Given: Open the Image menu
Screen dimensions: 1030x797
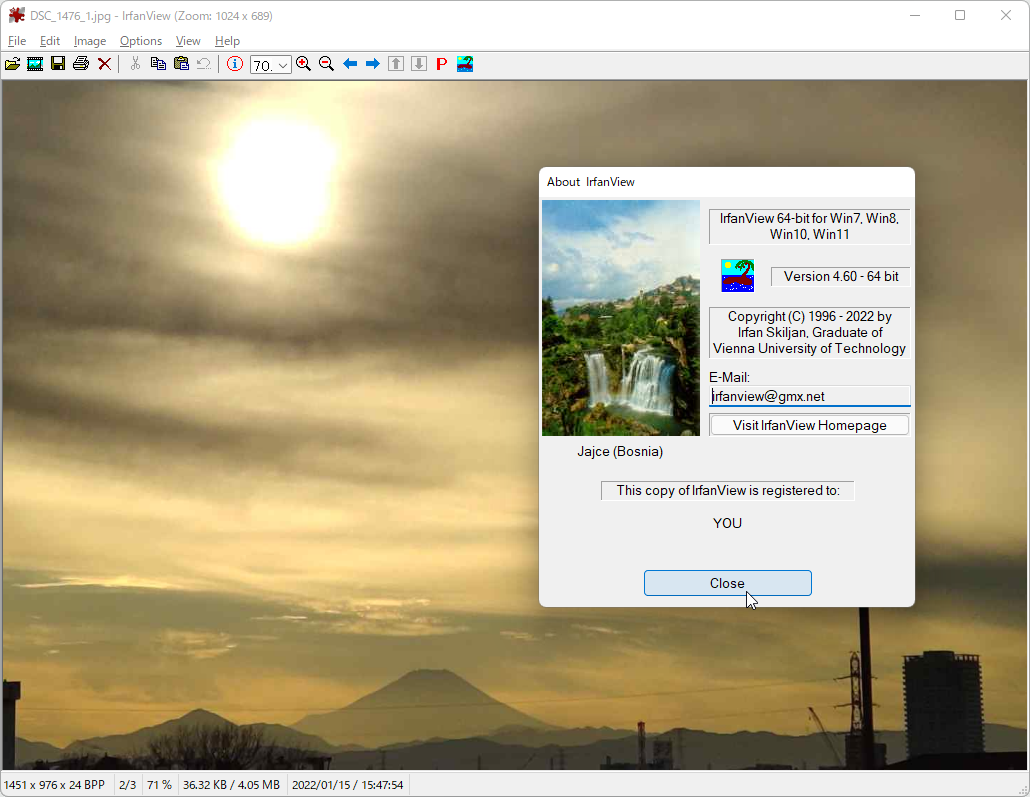Looking at the screenshot, I should pos(90,41).
